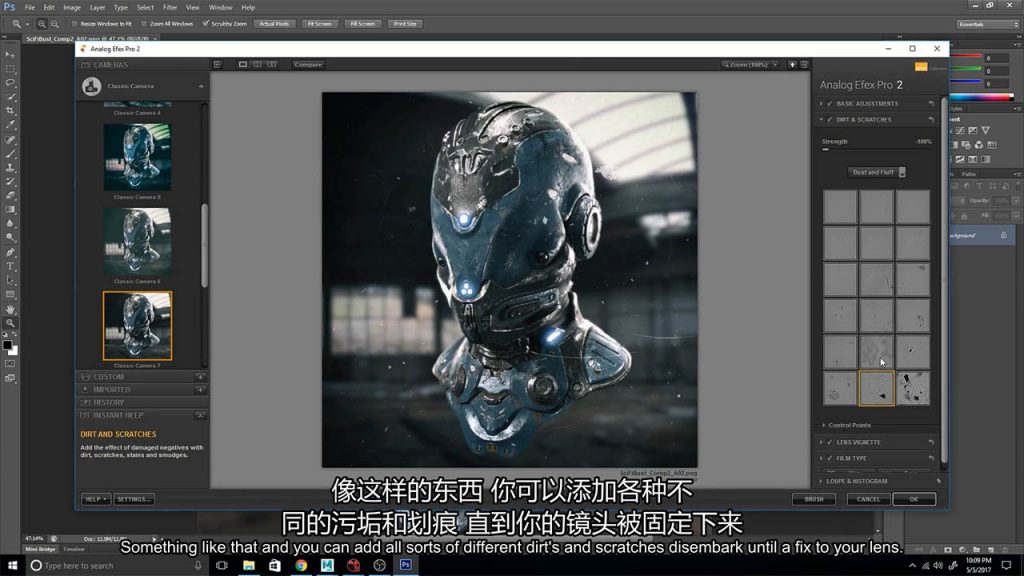Click the Photoshop taskbar icon
The height and width of the screenshot is (576, 1024).
(406, 566)
